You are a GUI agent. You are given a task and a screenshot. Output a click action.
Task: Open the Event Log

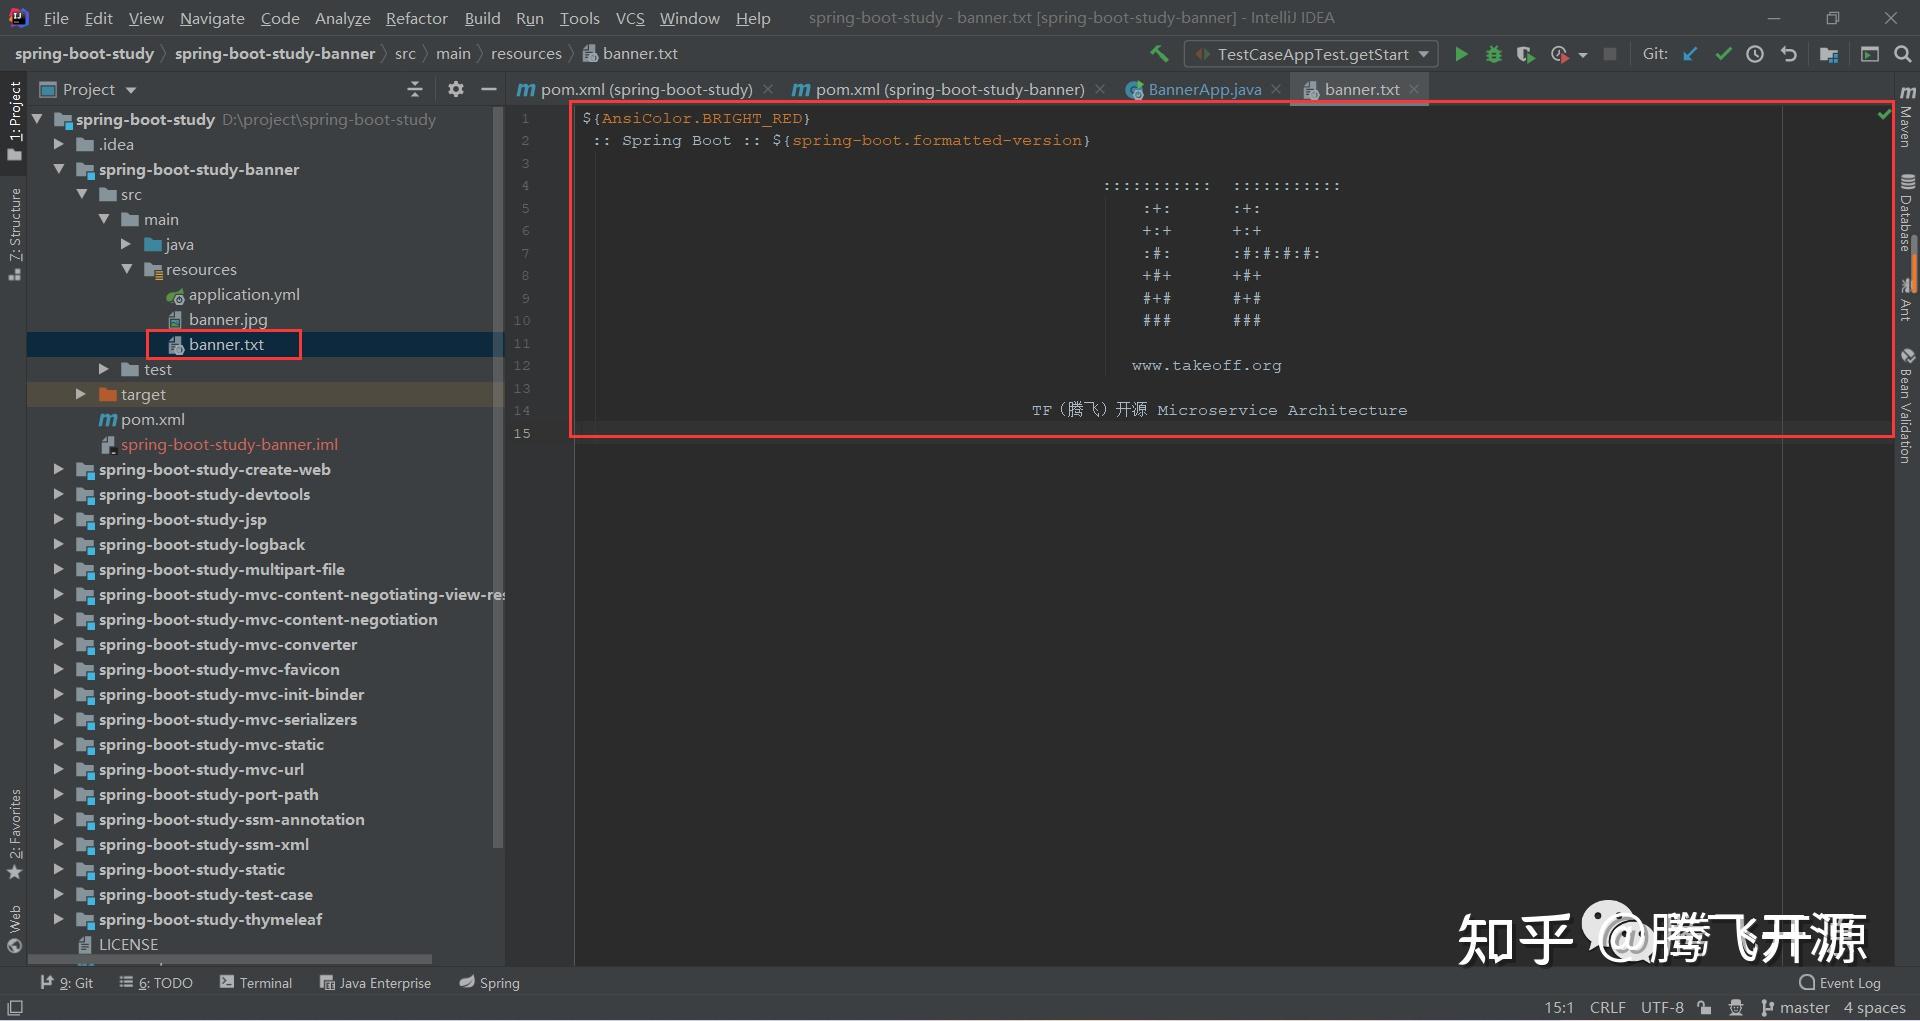pos(1845,983)
